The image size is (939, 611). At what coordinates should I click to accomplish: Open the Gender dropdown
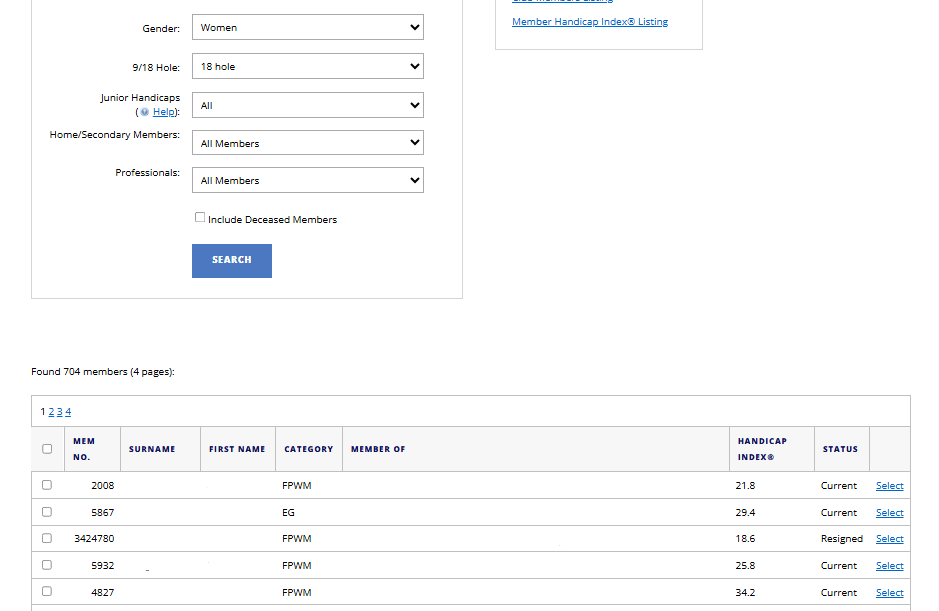pos(307,28)
